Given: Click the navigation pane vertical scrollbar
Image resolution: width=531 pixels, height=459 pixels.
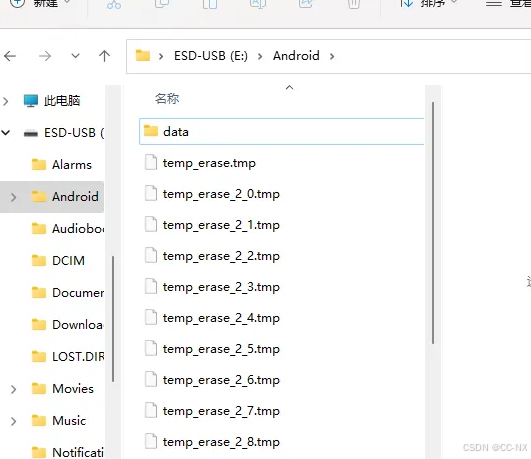Looking at the screenshot, I should pyautogui.click(x=113, y=319).
